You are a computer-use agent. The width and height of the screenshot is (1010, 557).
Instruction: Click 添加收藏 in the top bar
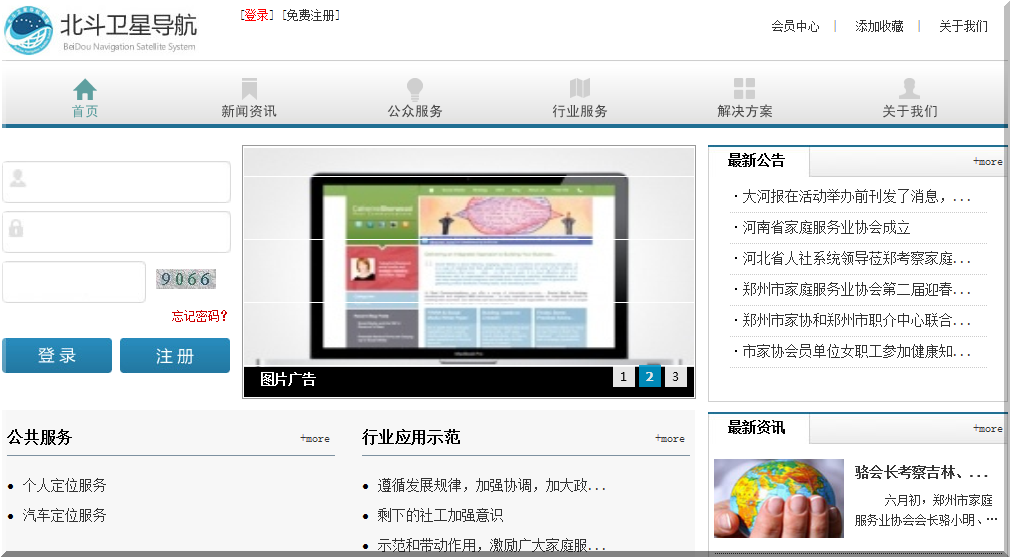[x=879, y=26]
